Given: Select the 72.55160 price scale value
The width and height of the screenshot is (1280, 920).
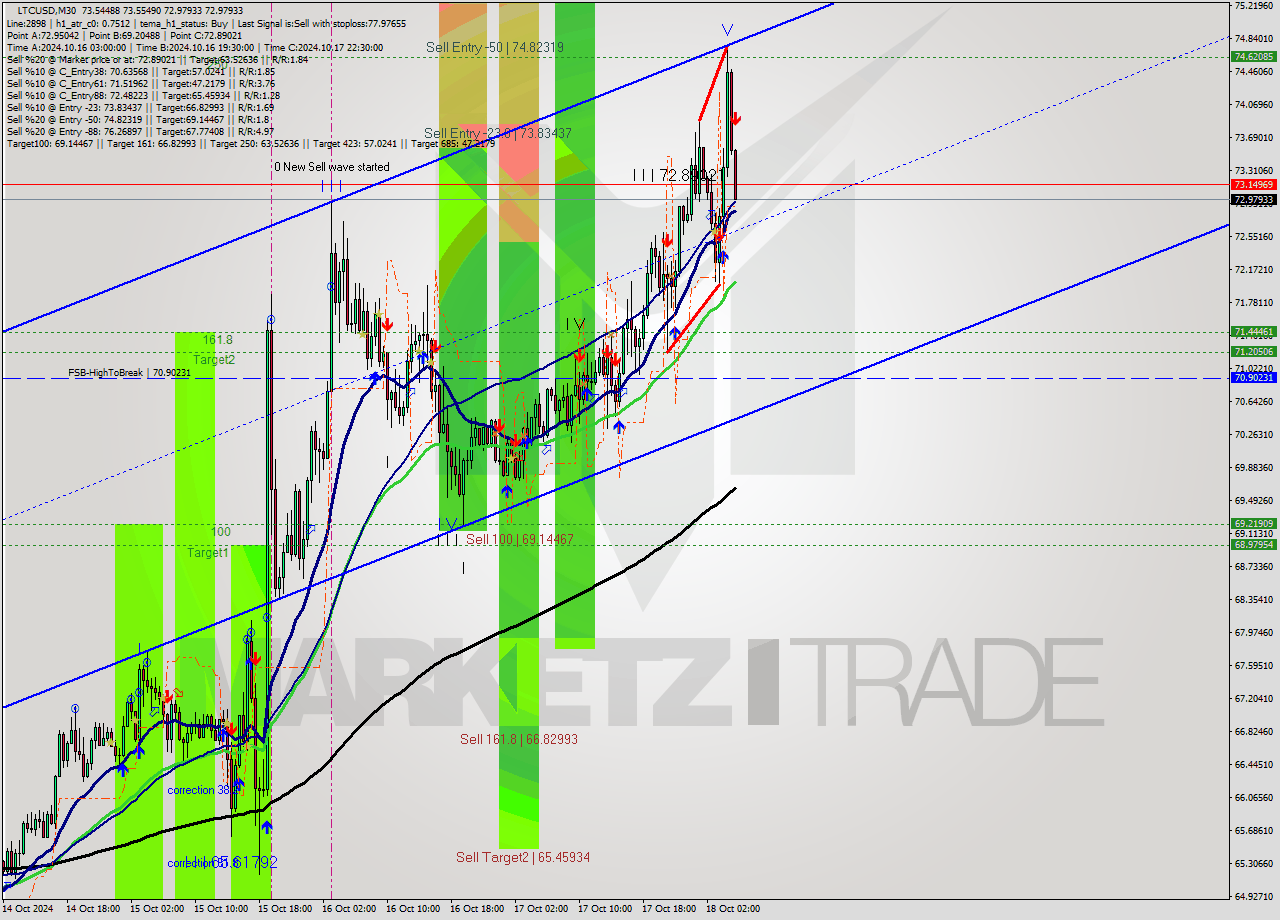Looking at the screenshot, I should coord(1254,237).
